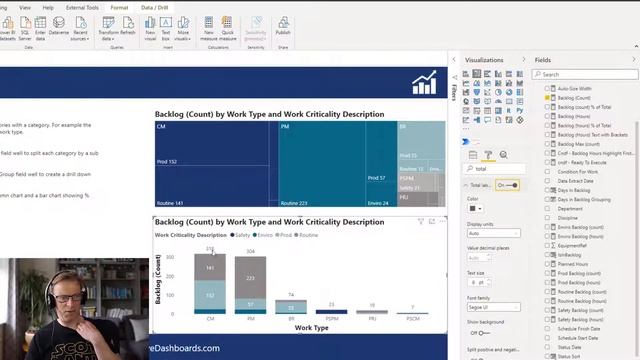Collapse the Fields pane chevron
The height and width of the screenshot is (360, 640).
click(634, 60)
